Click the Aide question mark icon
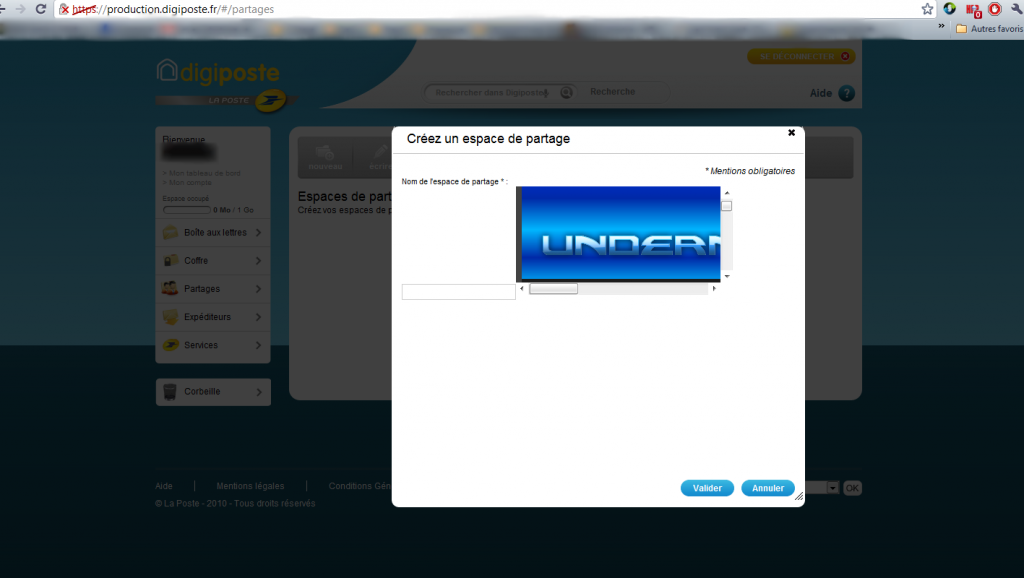Image resolution: width=1024 pixels, height=578 pixels. pyautogui.click(x=846, y=93)
